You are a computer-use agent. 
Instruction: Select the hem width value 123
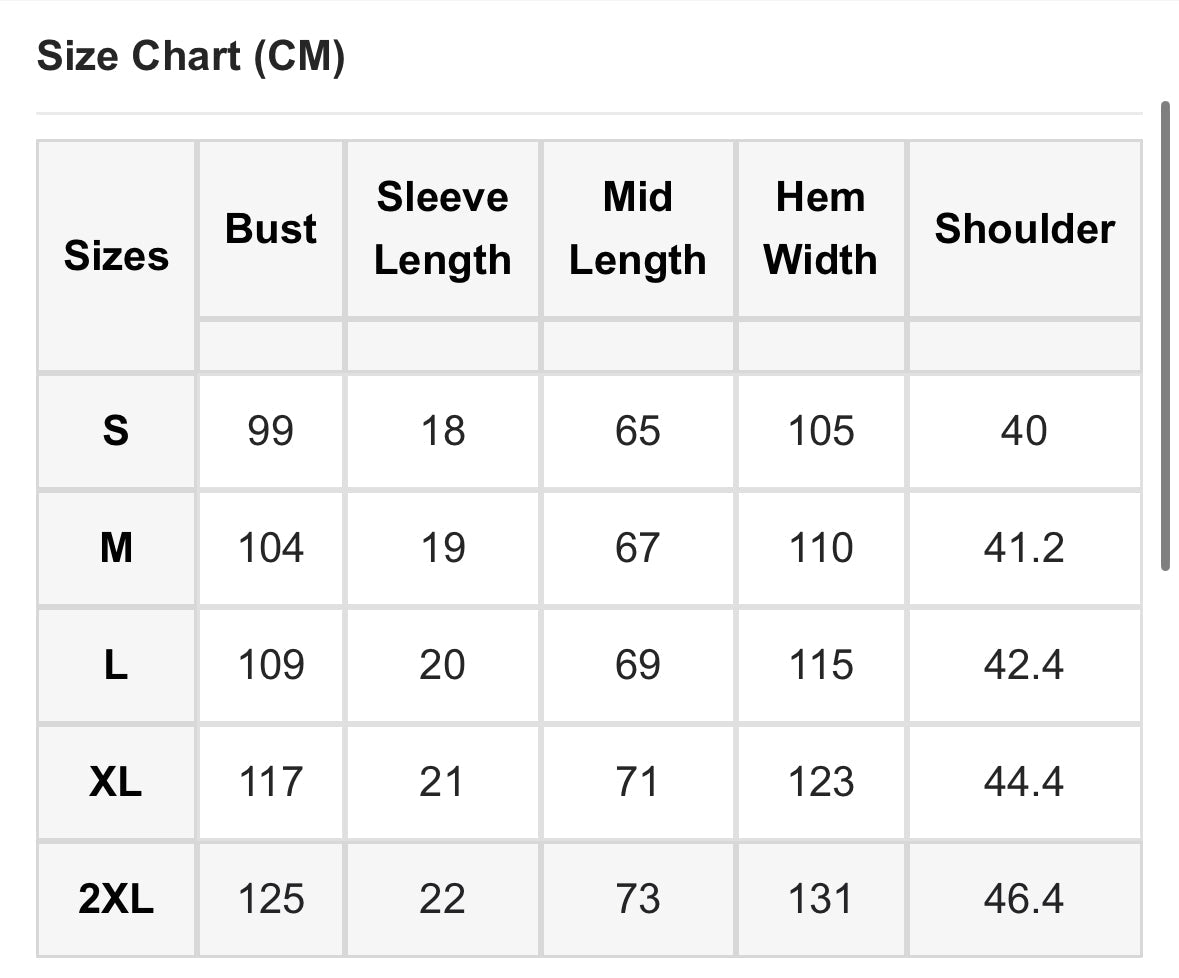[820, 782]
